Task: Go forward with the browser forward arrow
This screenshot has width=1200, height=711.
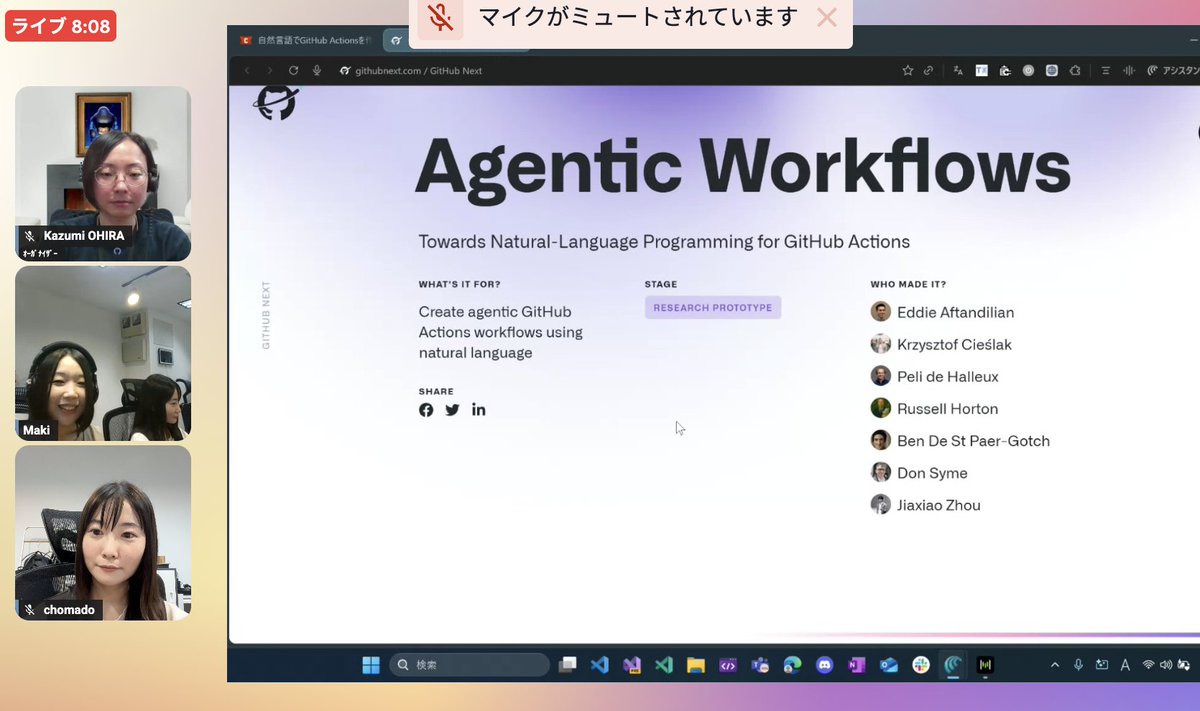Action: click(269, 71)
